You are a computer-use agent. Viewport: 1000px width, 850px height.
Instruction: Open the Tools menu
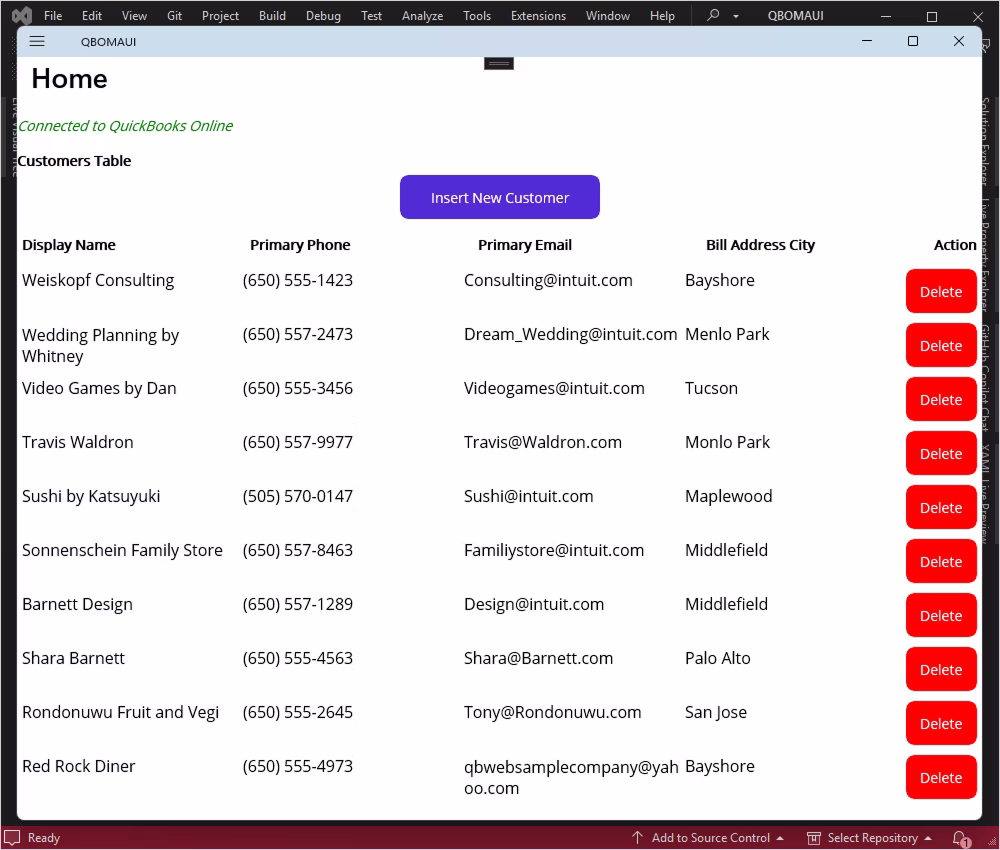click(x=476, y=15)
